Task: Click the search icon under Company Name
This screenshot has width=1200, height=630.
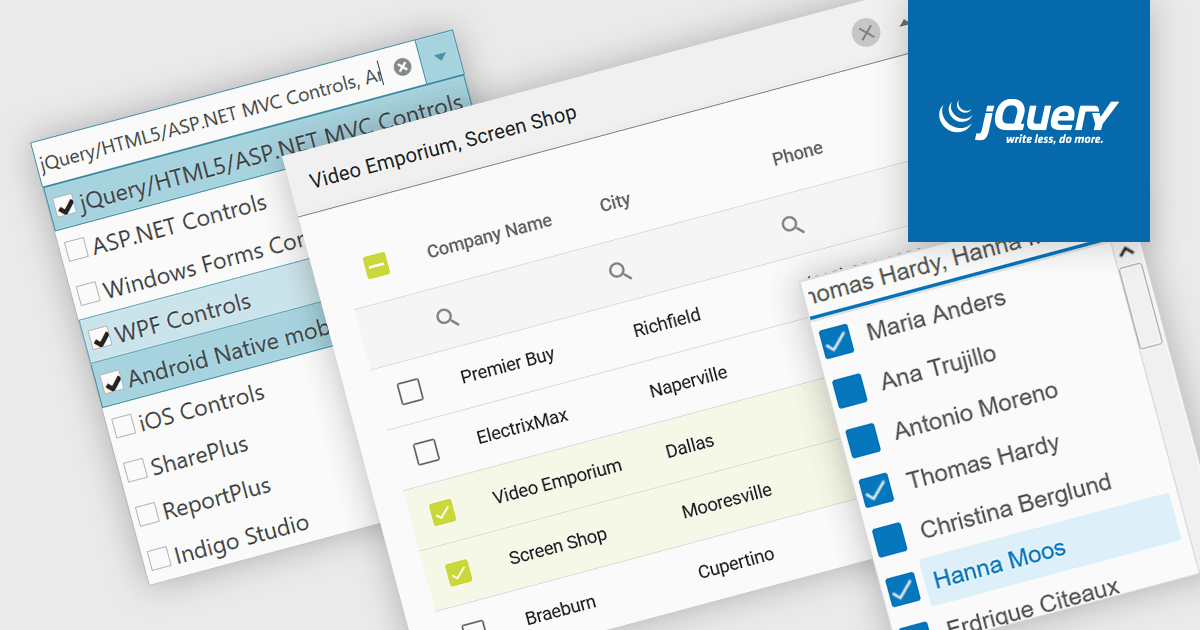Action: [x=448, y=318]
